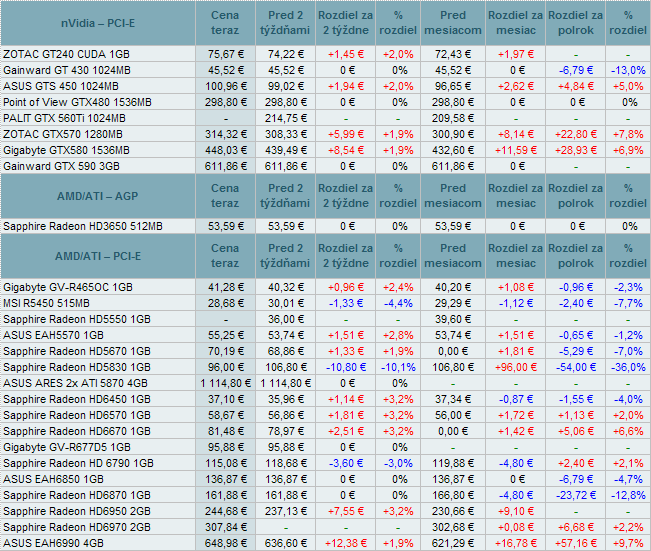651x551 pixels.
Task: Click the 'Gainward GT 430 1024MB' row name
Action: coord(67,70)
